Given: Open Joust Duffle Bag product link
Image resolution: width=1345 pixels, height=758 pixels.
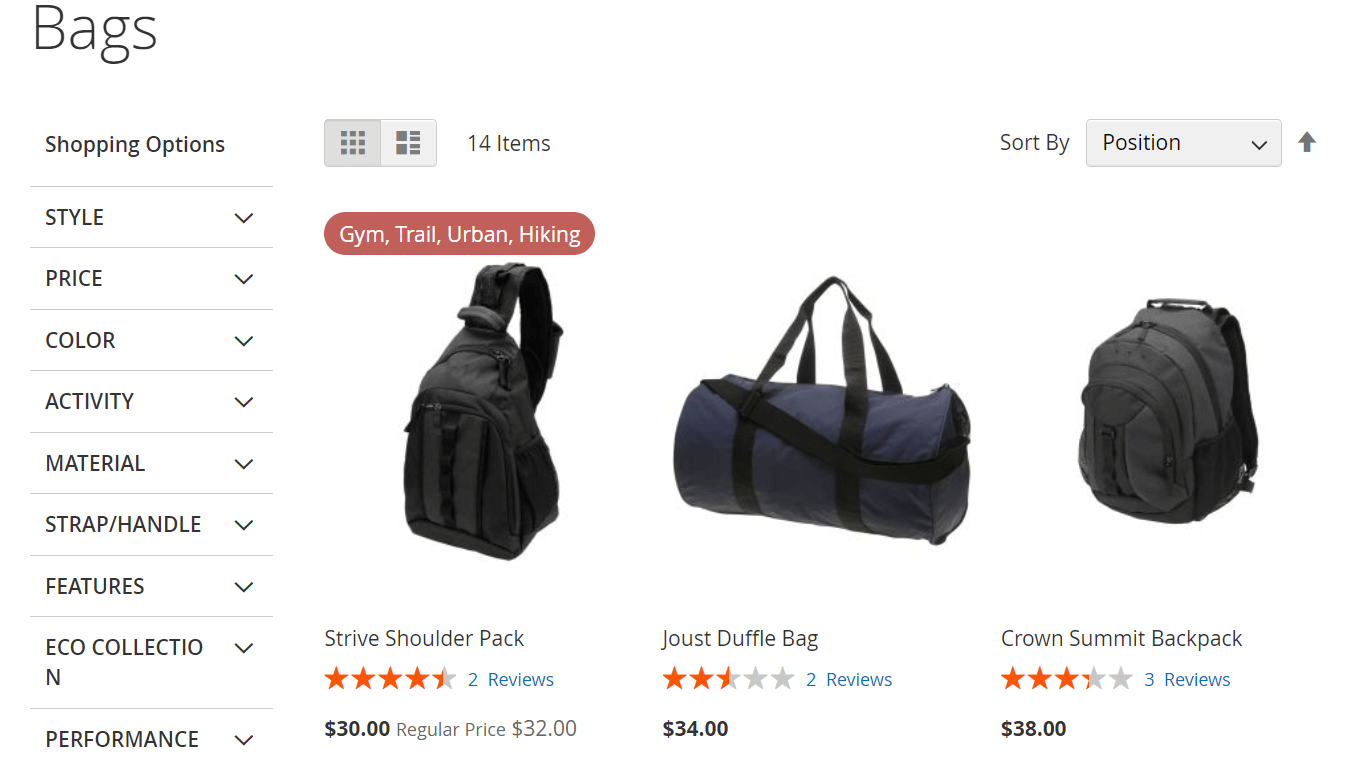Looking at the screenshot, I should pos(740,638).
